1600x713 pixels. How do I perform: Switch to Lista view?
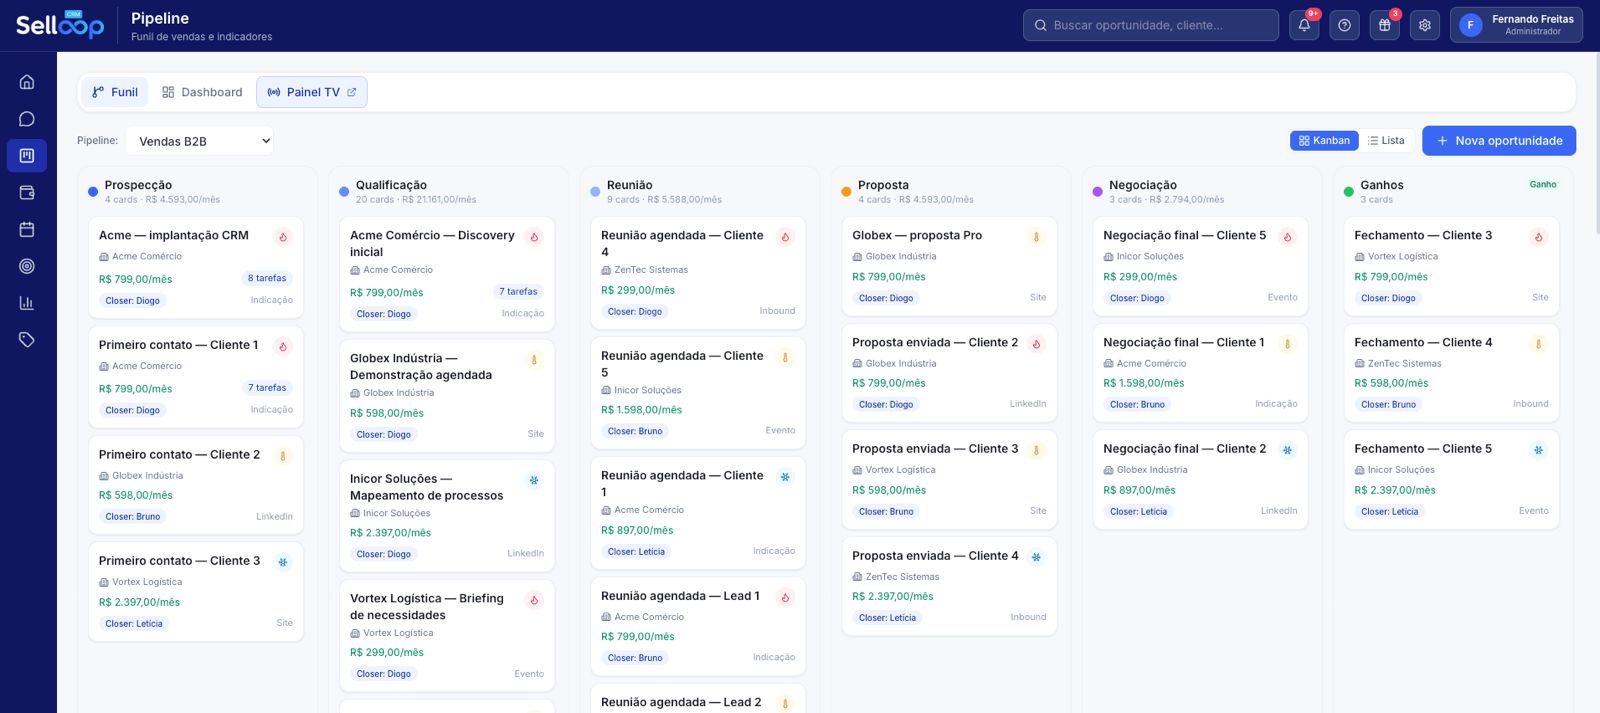[1386, 141]
